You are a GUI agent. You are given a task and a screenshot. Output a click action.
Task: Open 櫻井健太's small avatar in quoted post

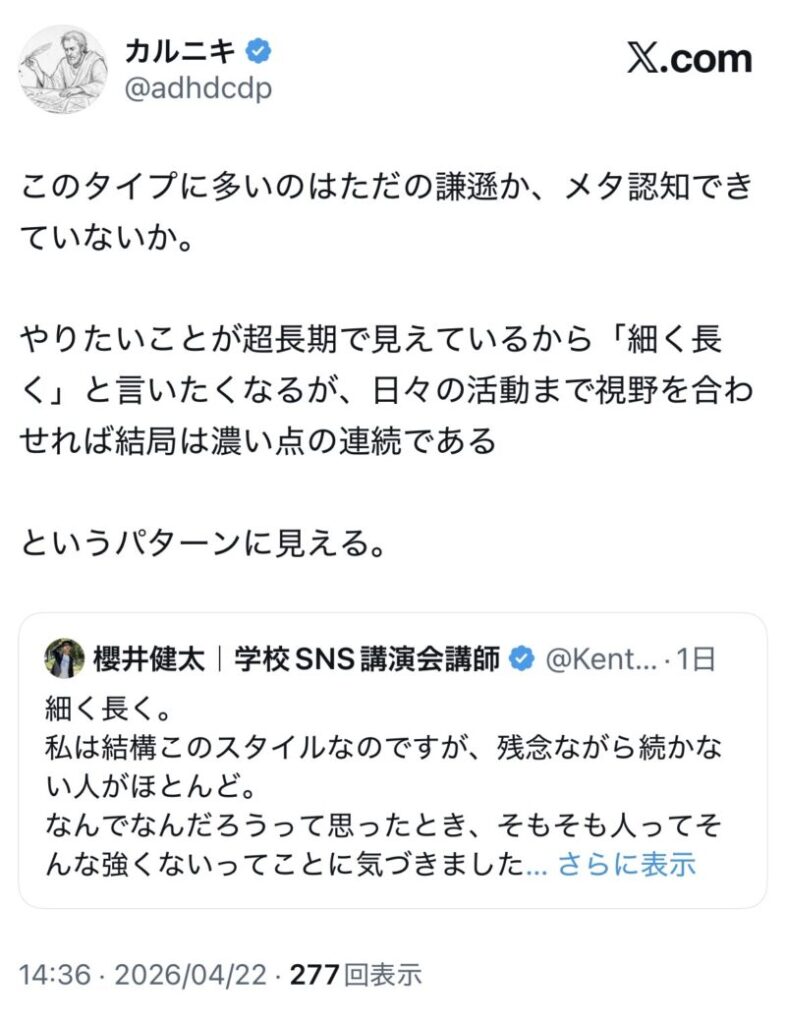pos(64,658)
